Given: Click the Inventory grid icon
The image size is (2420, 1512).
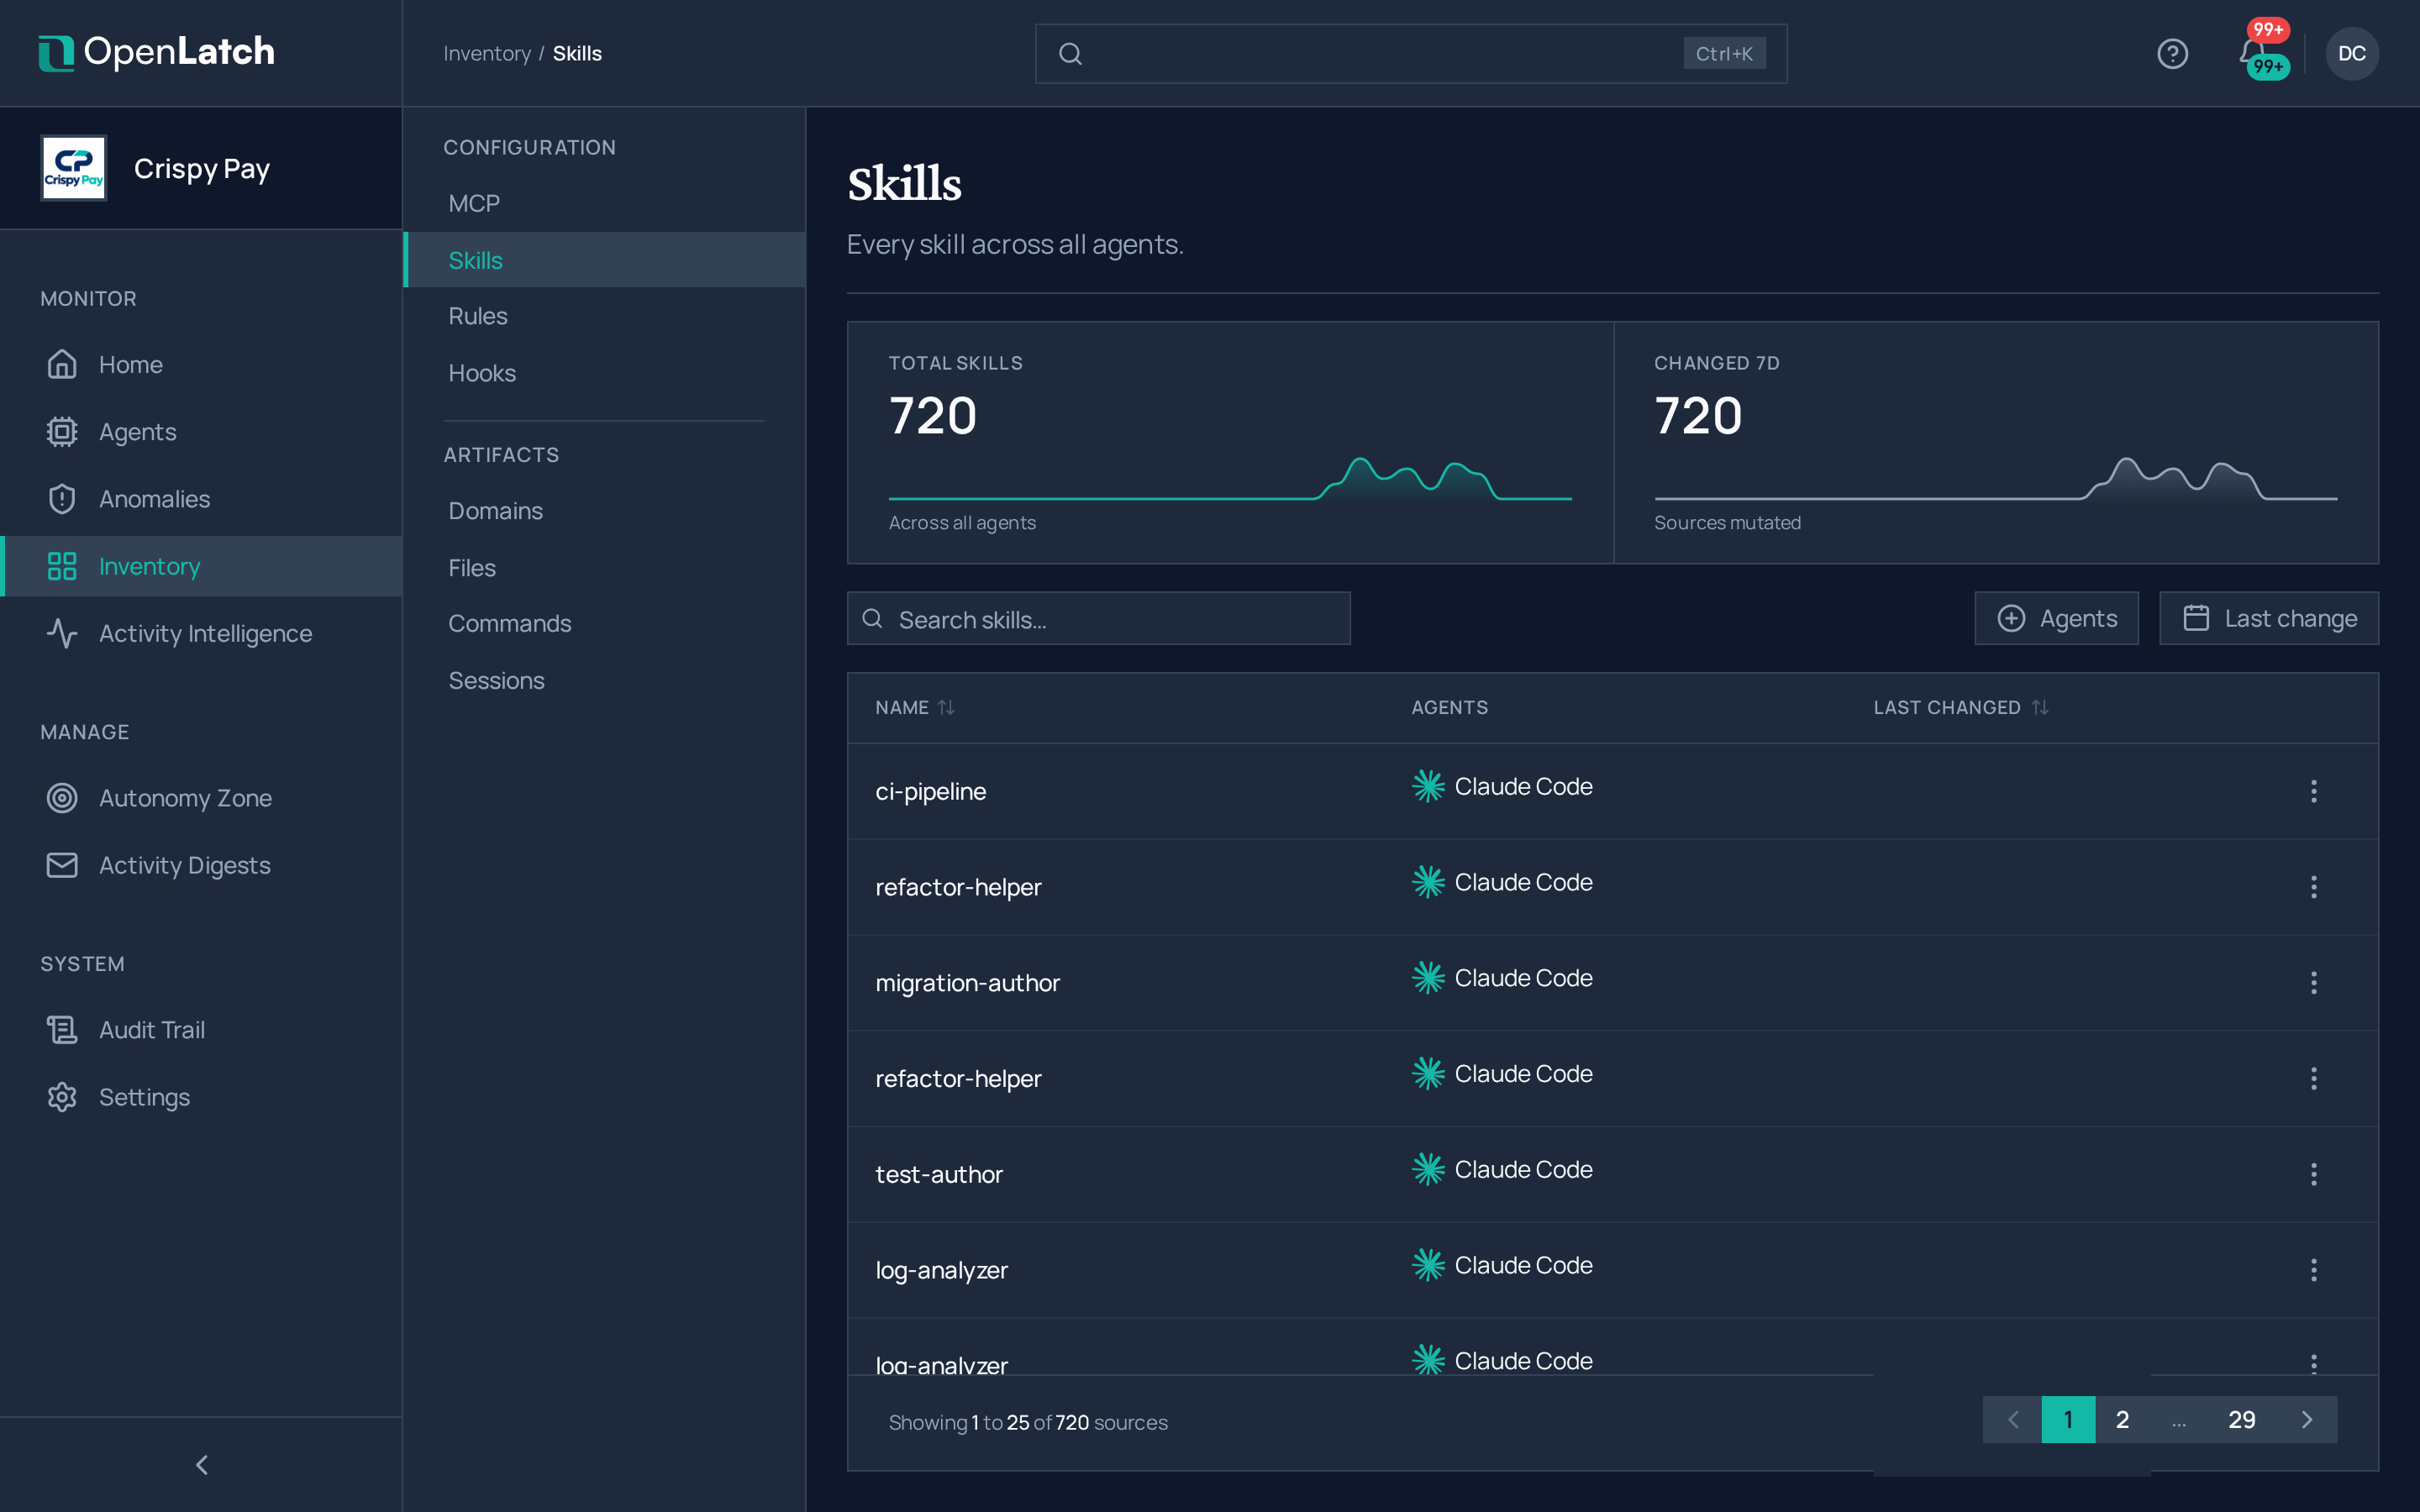Looking at the screenshot, I should (62, 566).
